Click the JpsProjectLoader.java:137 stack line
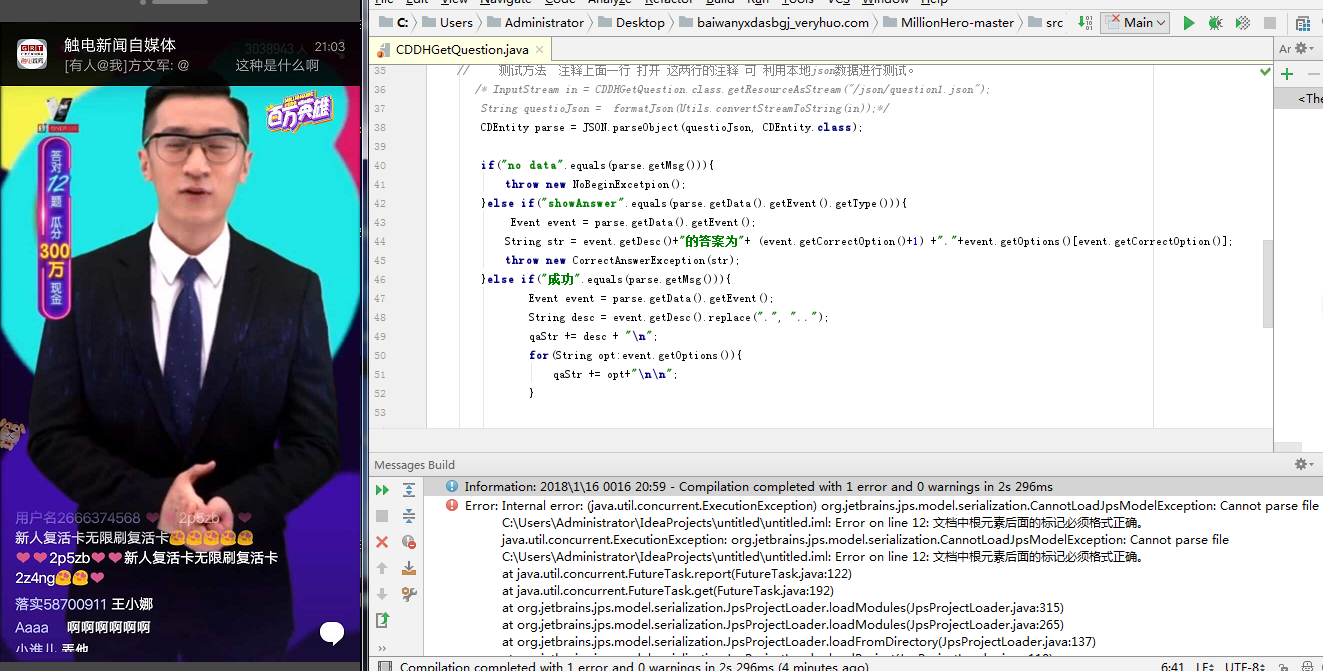Viewport: 1323px width, 671px height. pos(799,642)
